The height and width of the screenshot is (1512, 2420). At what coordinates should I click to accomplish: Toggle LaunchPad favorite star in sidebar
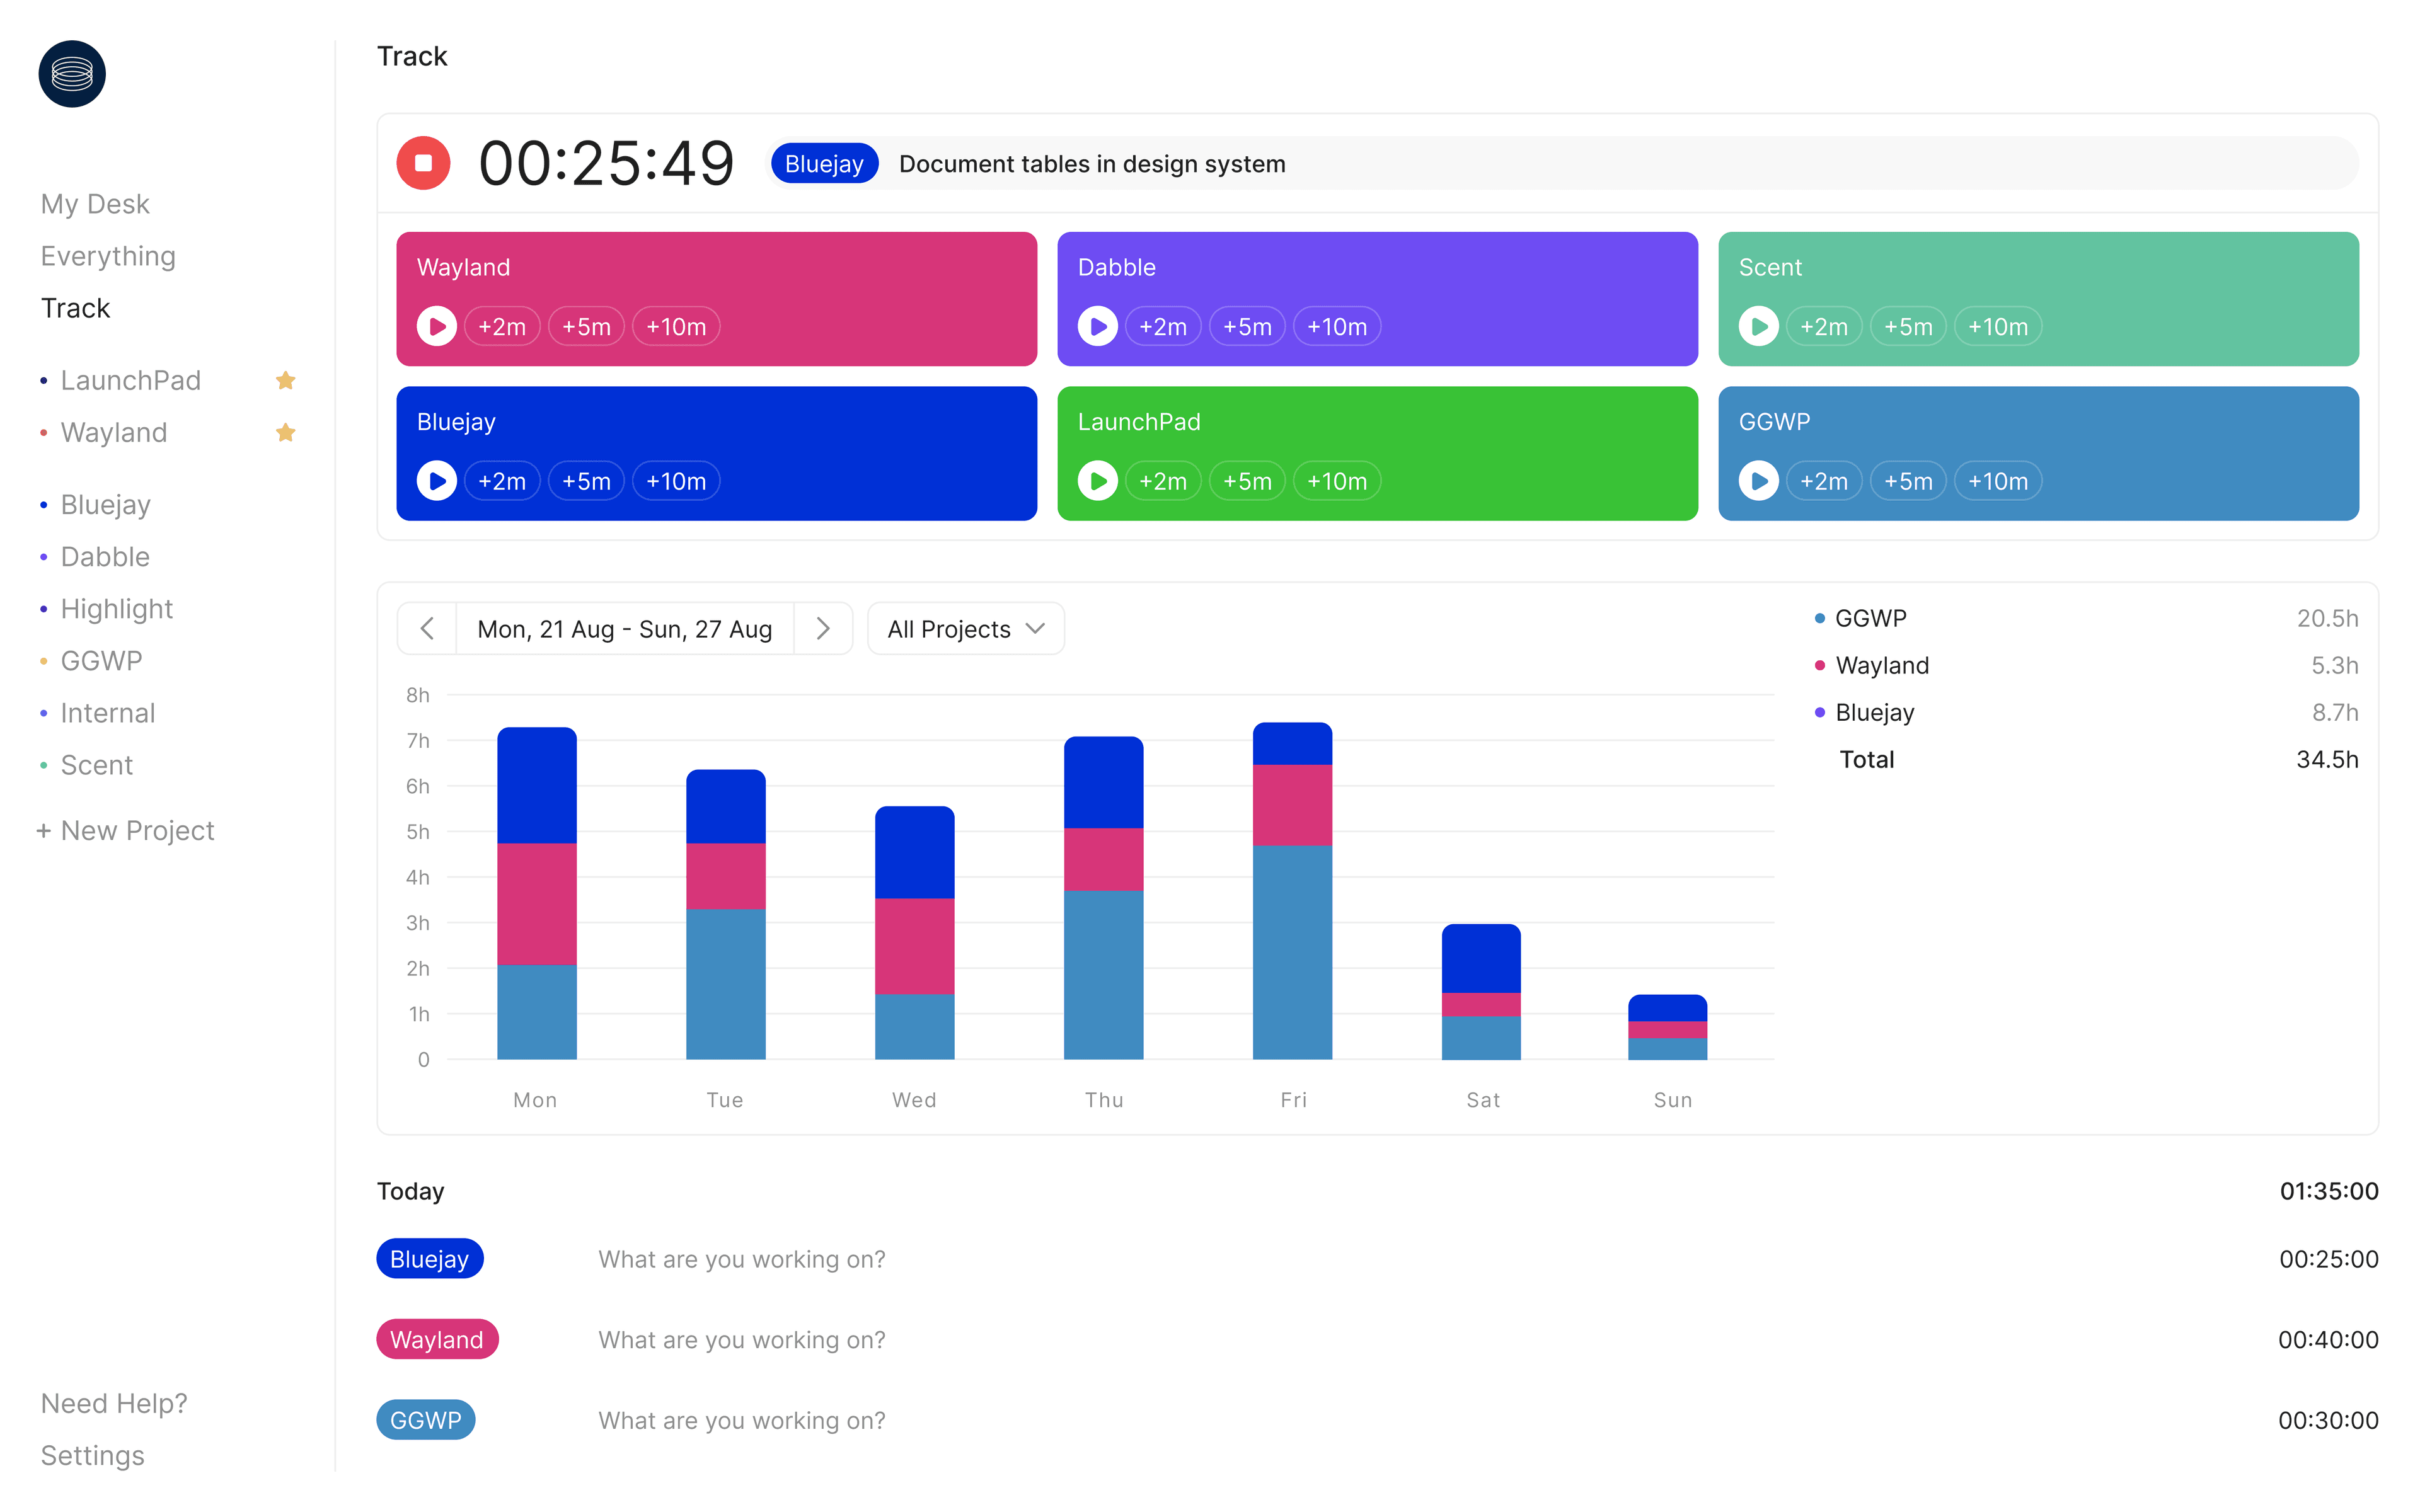[x=285, y=380]
